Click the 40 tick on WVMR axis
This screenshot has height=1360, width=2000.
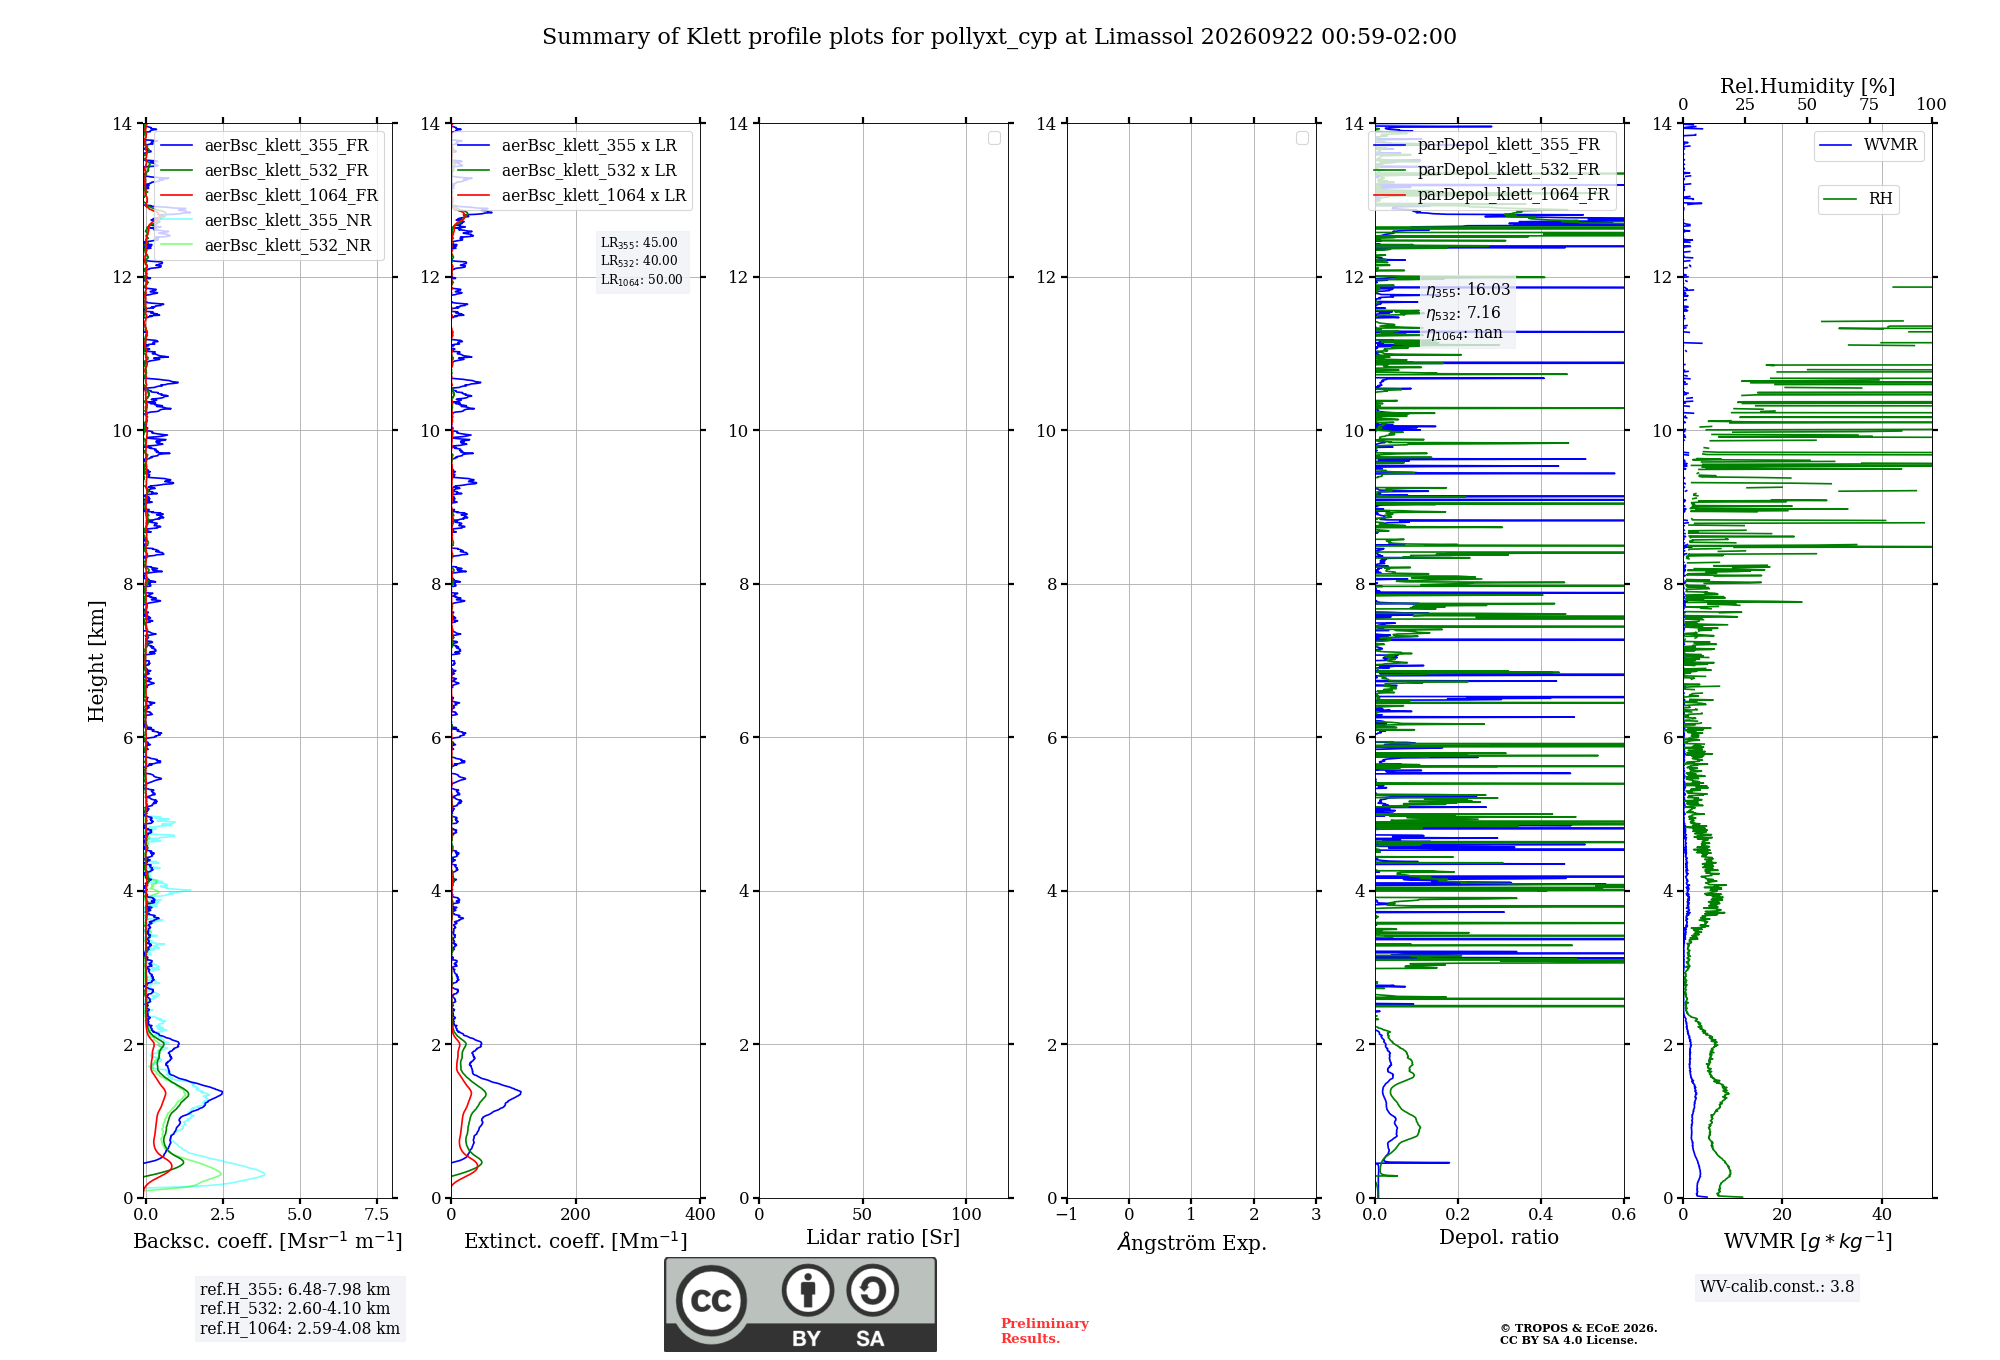(x=1882, y=1215)
